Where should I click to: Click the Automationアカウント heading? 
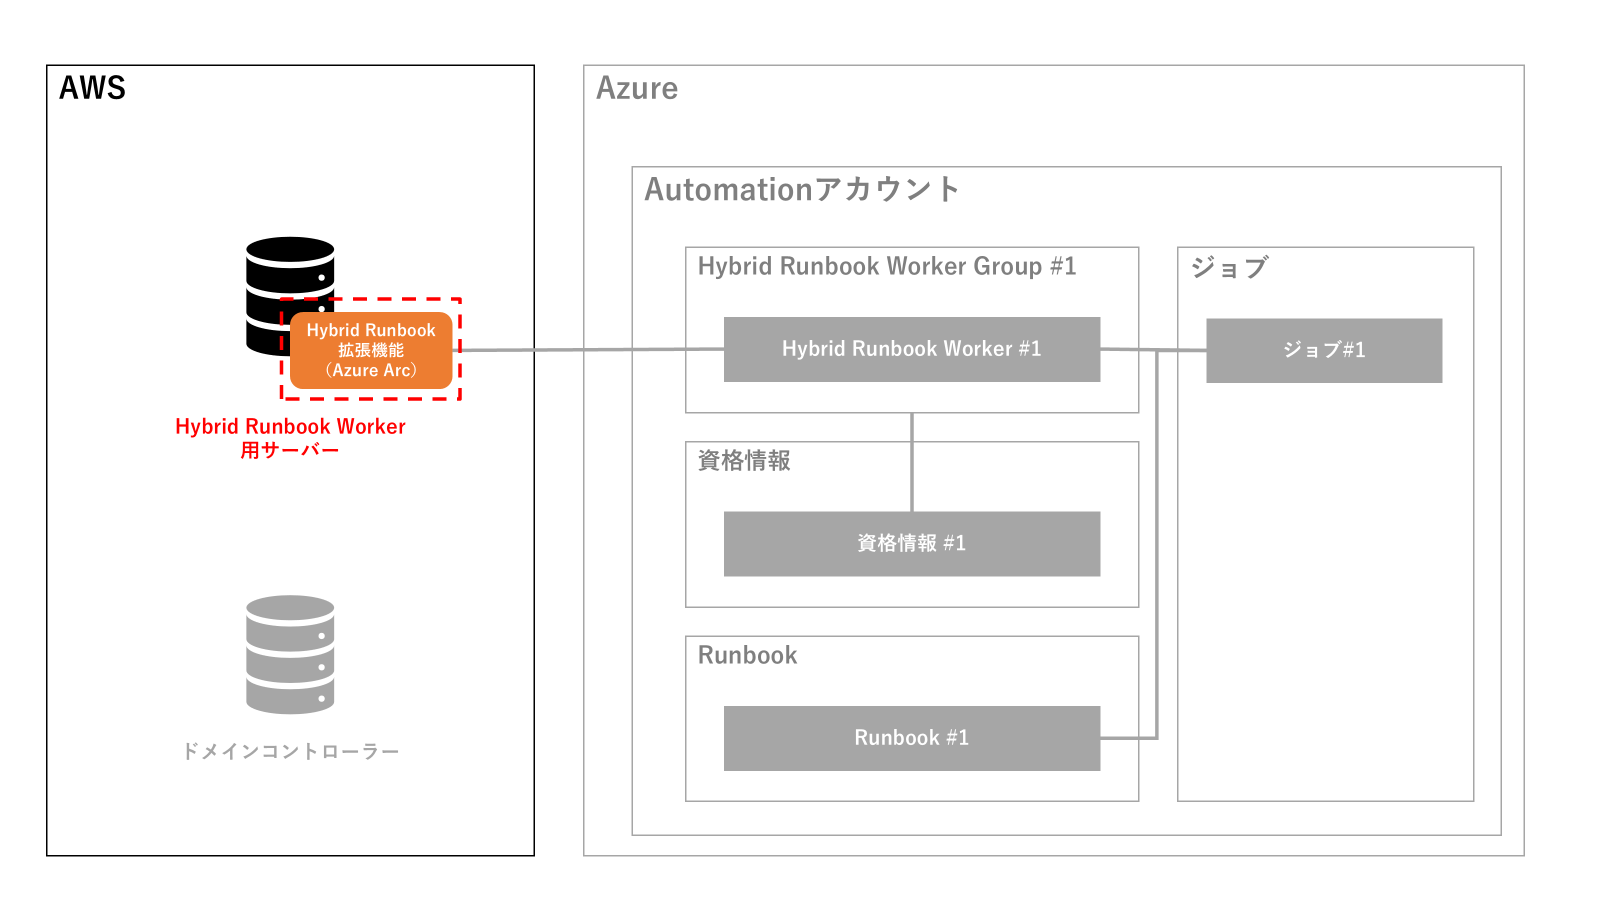pos(802,189)
